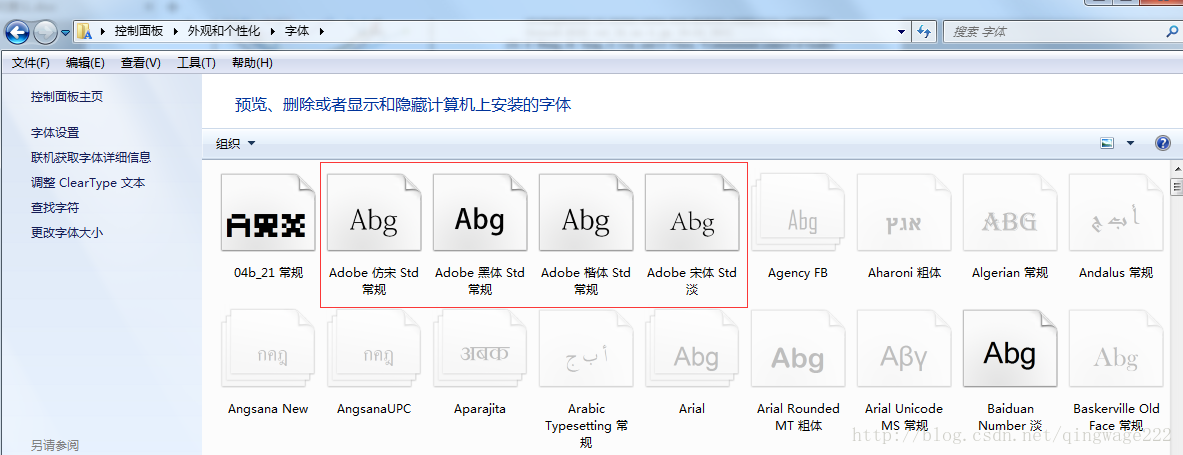
Task: Open the 组织 dropdown button
Action: click(236, 143)
